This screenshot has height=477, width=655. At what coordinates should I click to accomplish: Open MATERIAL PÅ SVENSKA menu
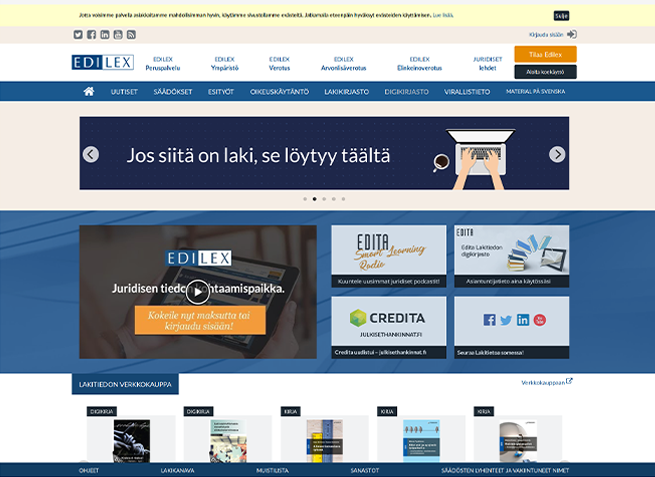pyautogui.click(x=536, y=91)
